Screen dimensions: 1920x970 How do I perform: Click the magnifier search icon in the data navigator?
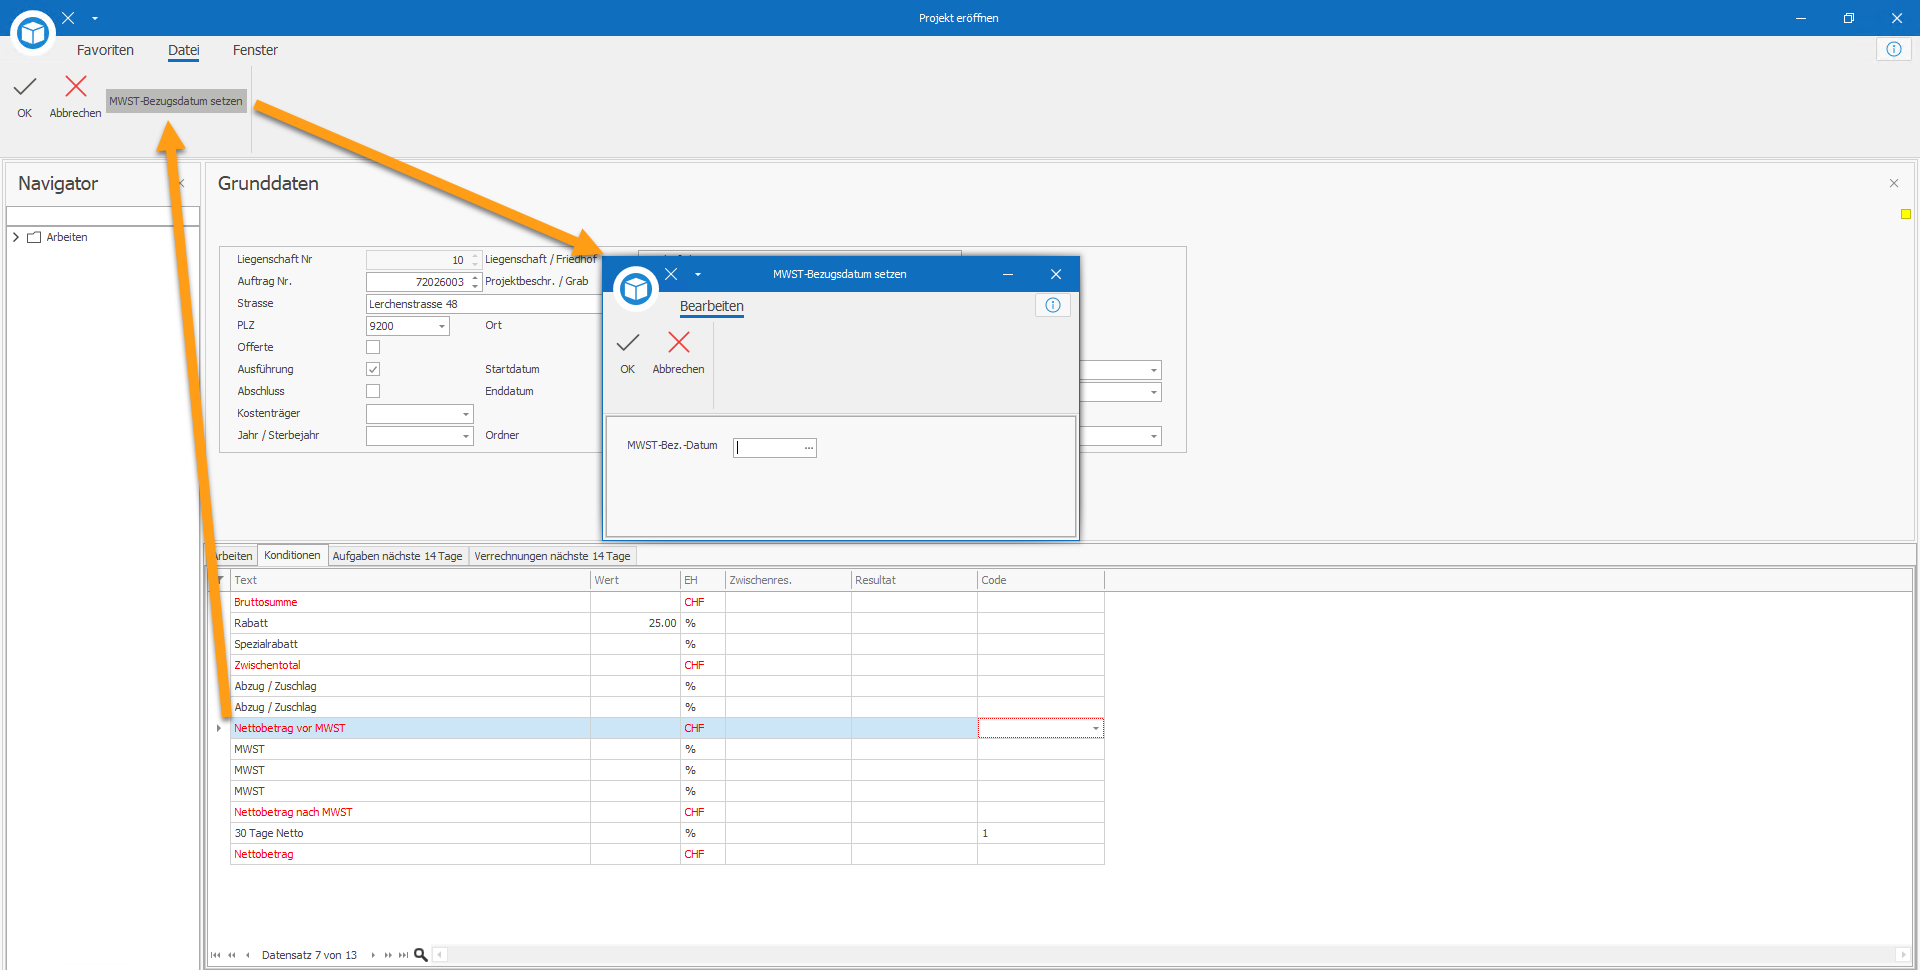click(x=421, y=955)
